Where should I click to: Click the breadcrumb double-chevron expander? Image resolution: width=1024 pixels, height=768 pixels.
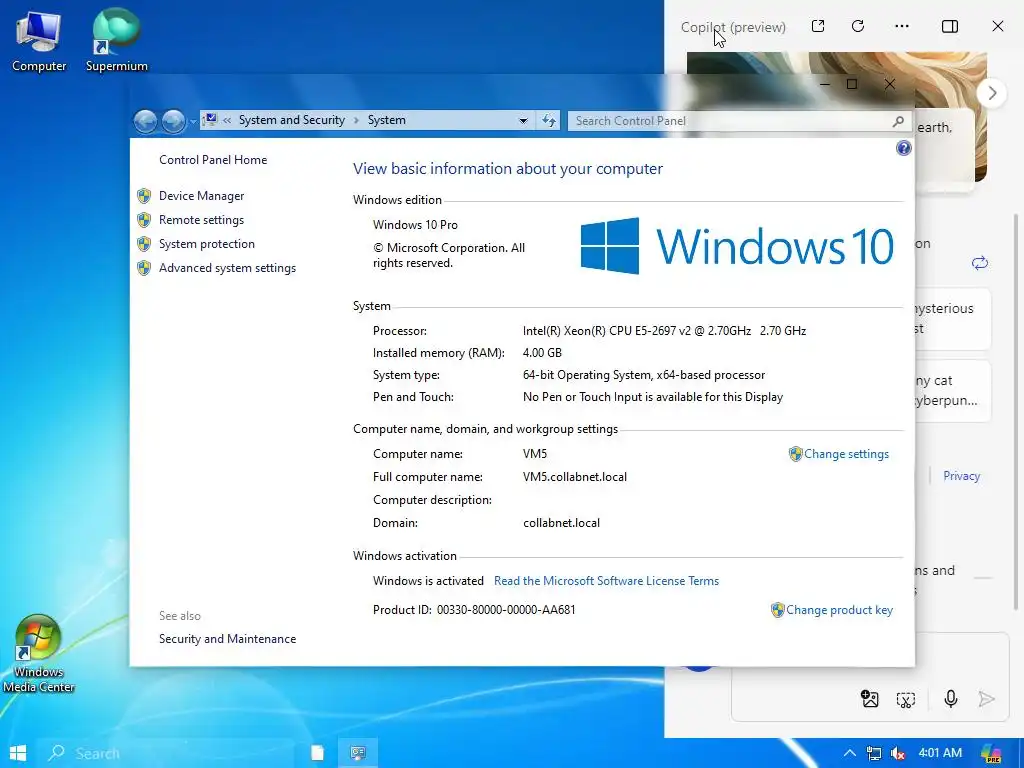point(227,120)
